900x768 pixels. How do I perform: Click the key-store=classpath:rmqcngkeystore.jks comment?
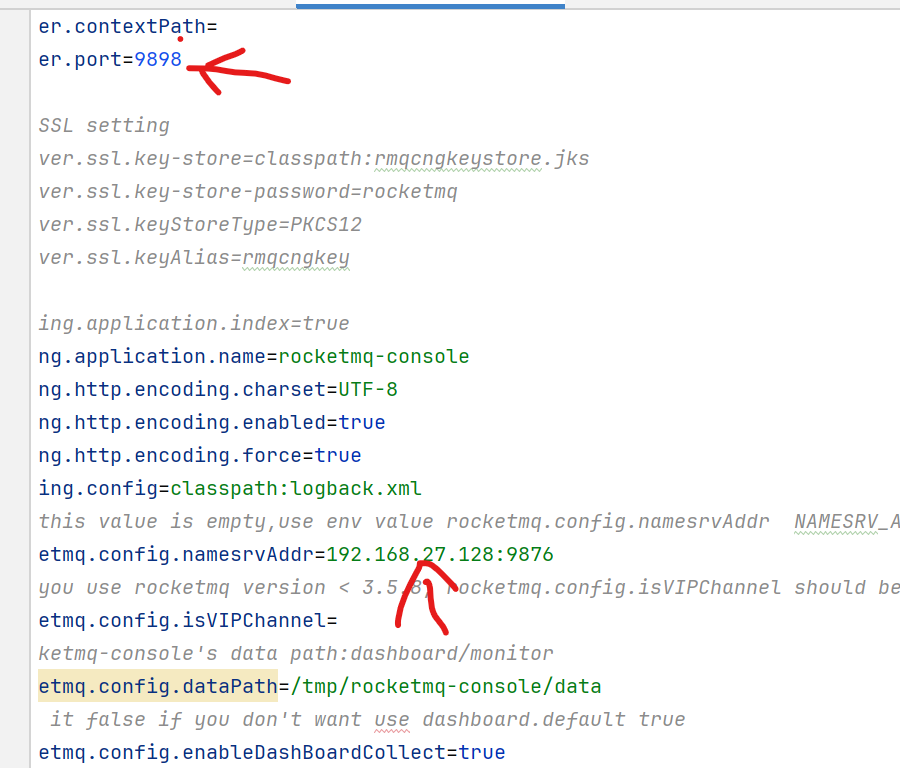(x=314, y=158)
